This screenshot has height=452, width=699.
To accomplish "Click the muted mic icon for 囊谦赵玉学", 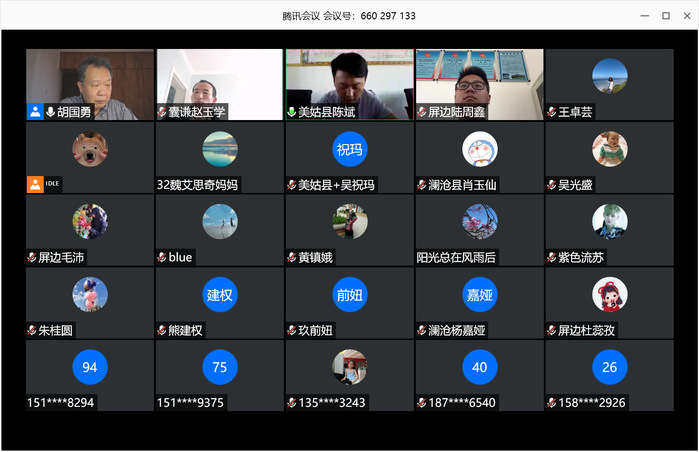I will coord(162,112).
